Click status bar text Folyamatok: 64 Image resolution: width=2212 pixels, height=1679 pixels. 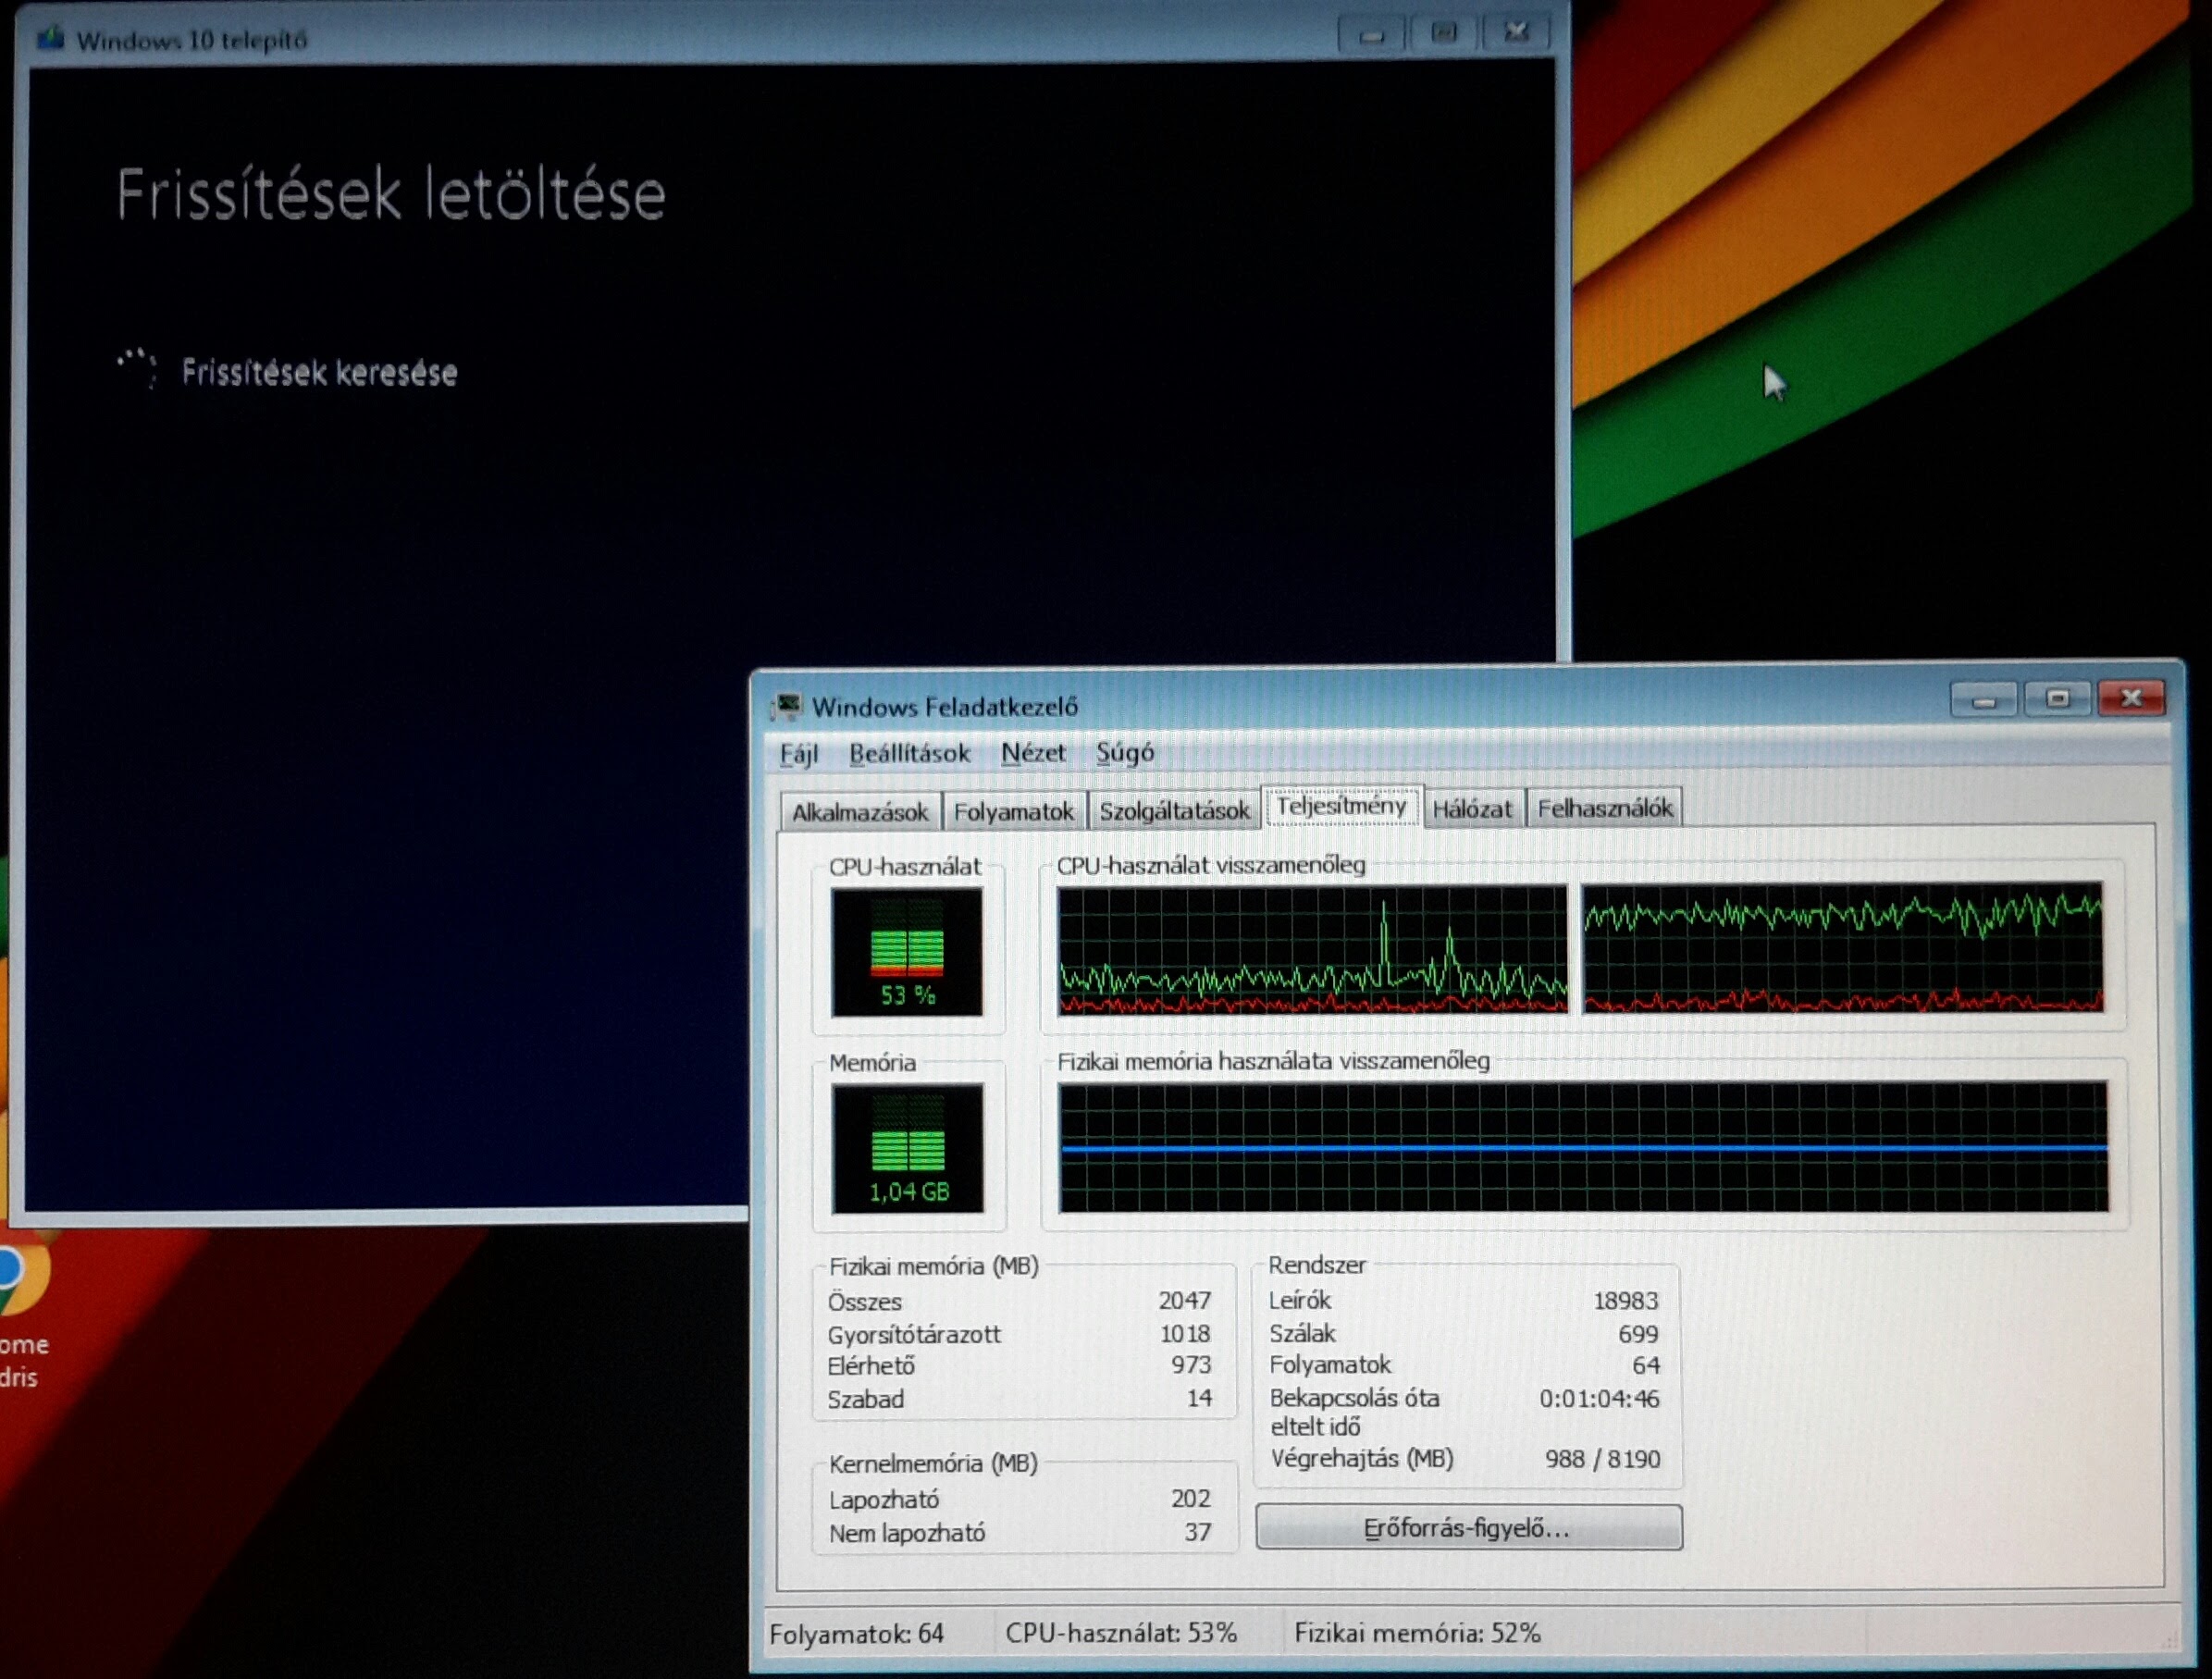pyautogui.click(x=856, y=1634)
